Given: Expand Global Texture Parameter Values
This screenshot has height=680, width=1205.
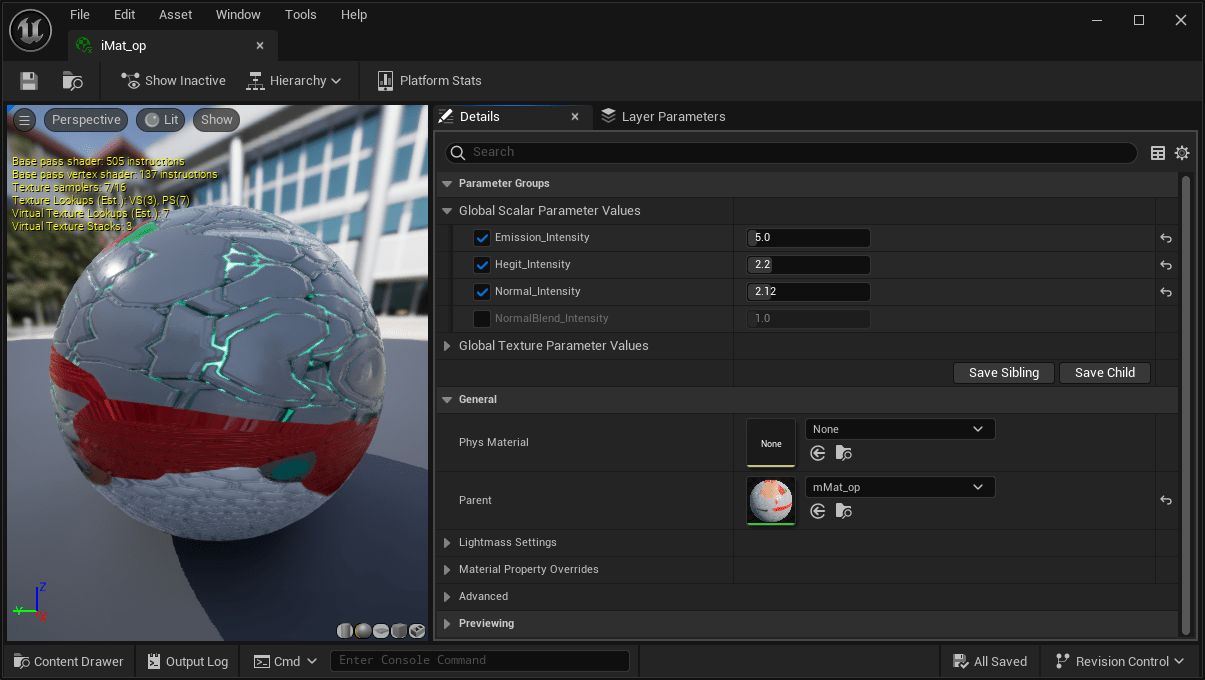Looking at the screenshot, I should coord(447,346).
